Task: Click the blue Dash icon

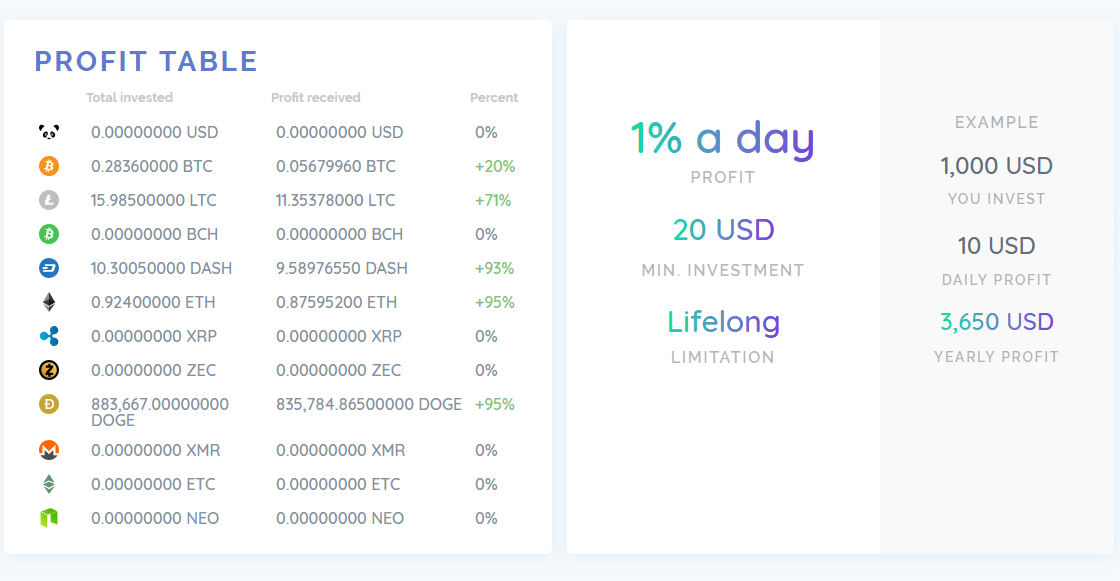Action: point(49,268)
